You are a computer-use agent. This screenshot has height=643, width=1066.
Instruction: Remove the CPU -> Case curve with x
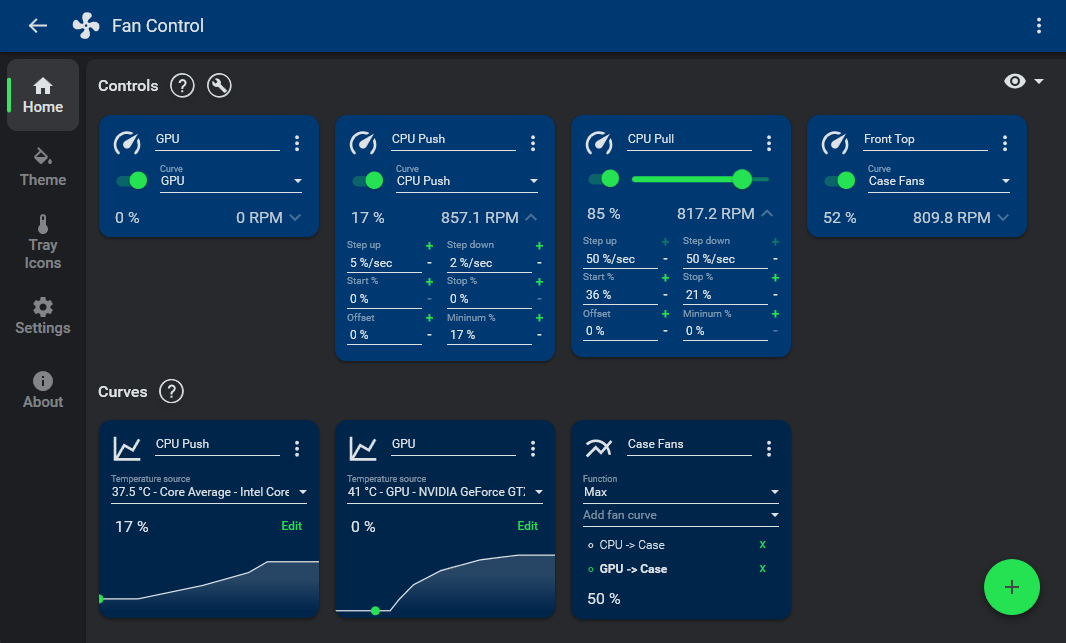point(762,545)
